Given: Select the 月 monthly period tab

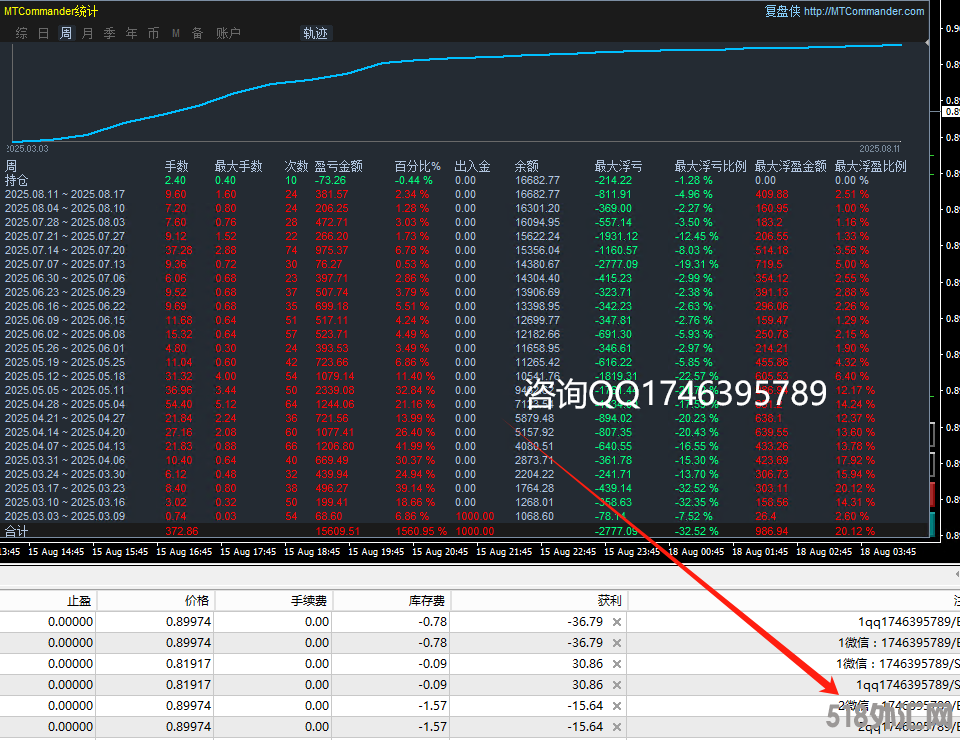Looking at the screenshot, I should point(88,33).
